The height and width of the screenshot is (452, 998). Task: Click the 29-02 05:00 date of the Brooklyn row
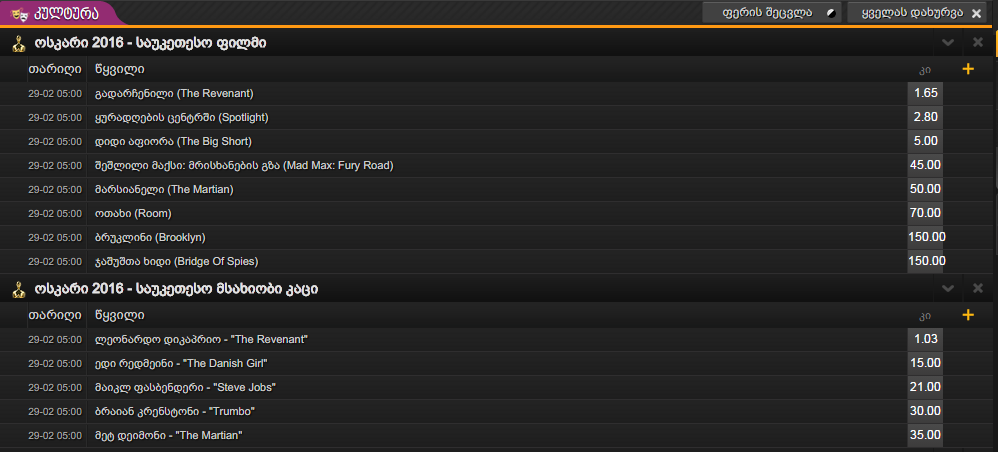[55, 237]
